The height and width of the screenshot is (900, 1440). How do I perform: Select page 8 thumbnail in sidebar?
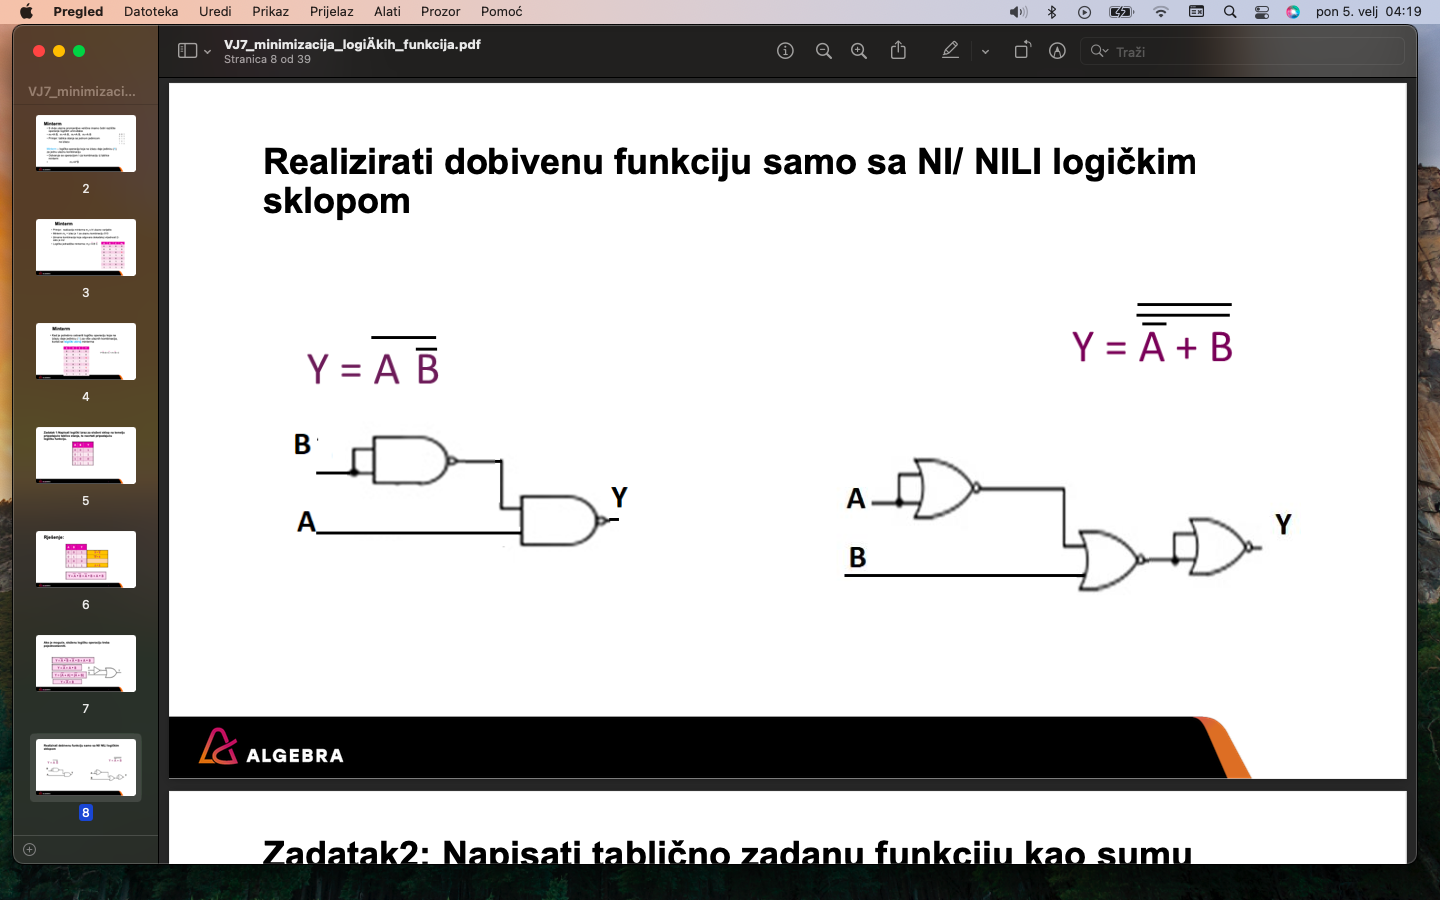coord(86,767)
